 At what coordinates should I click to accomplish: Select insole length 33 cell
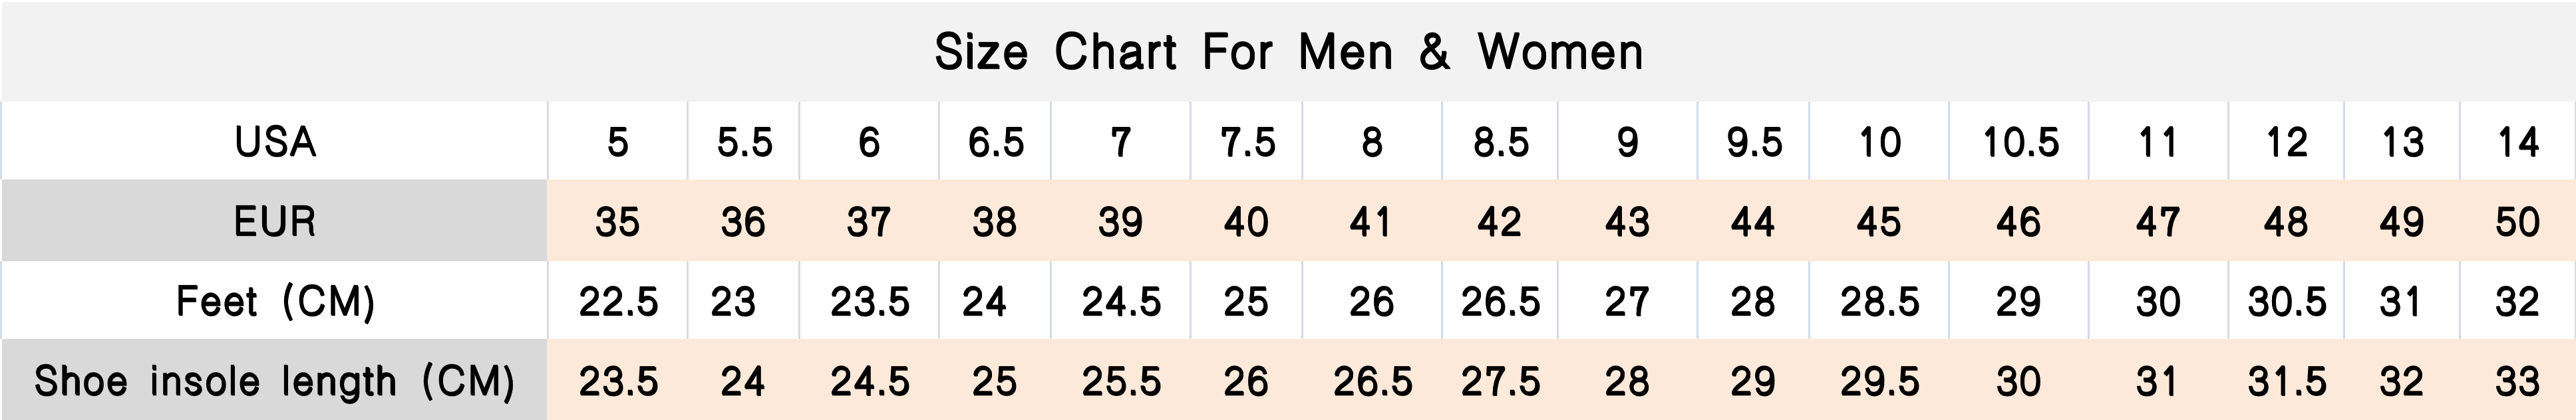click(x=2517, y=381)
